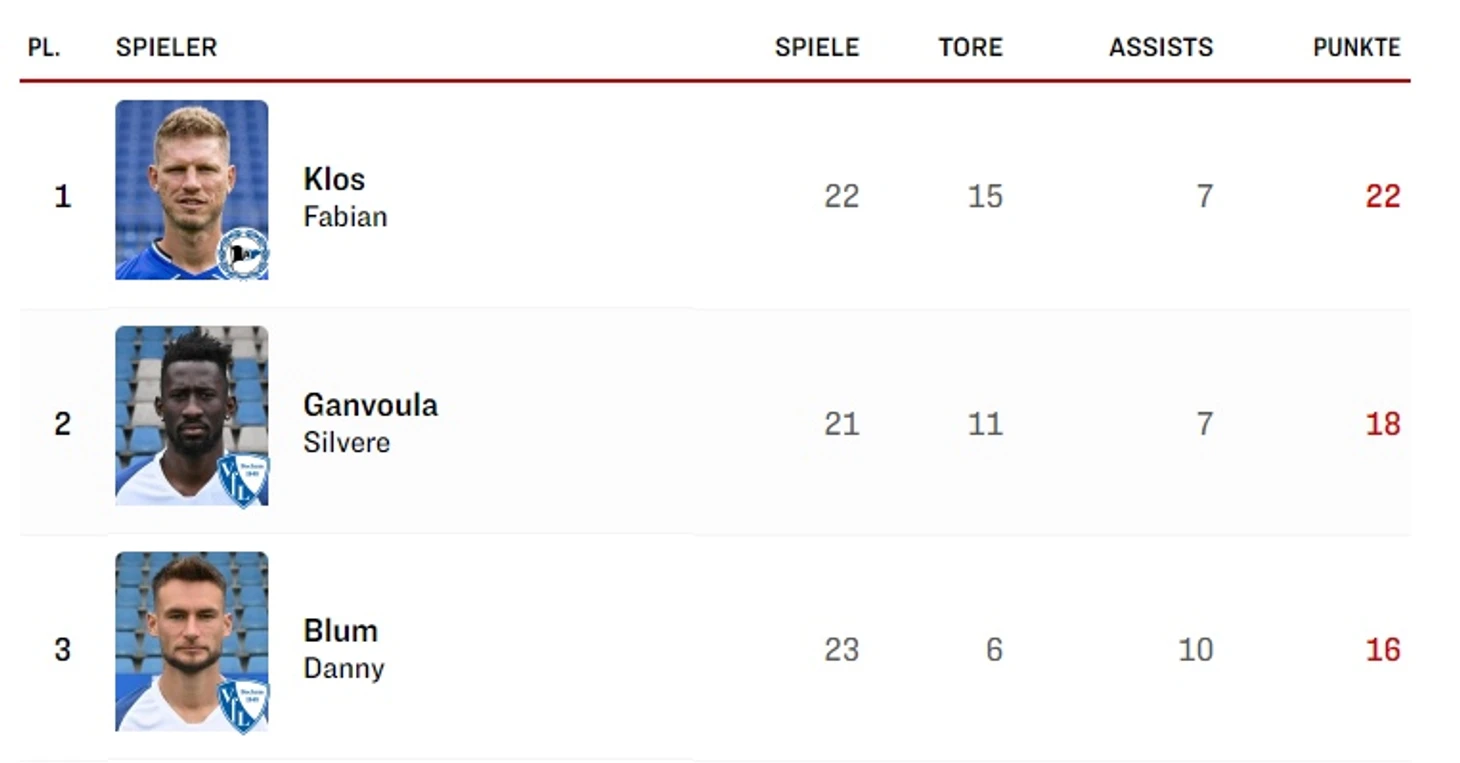Sort table by SPIELE column header

[817, 47]
